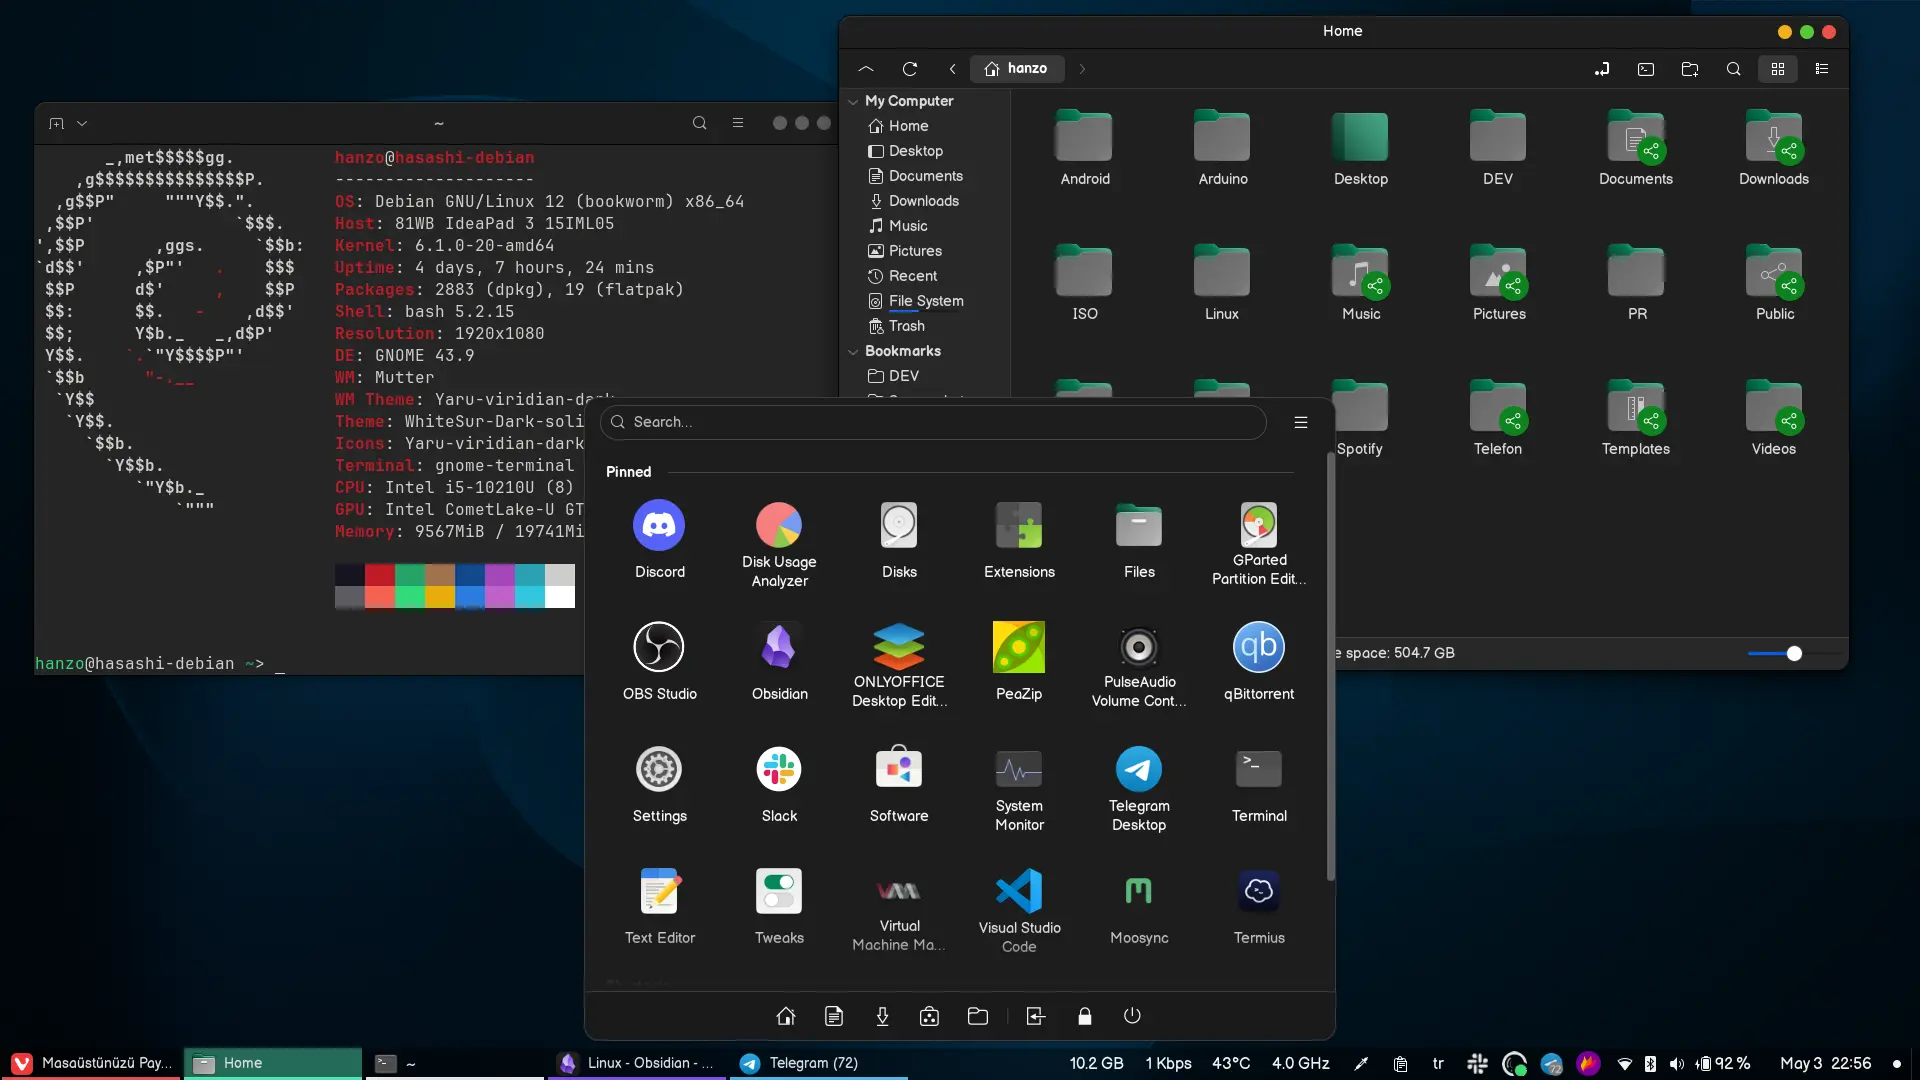Click the log out icon in app menu footer

click(1036, 1016)
